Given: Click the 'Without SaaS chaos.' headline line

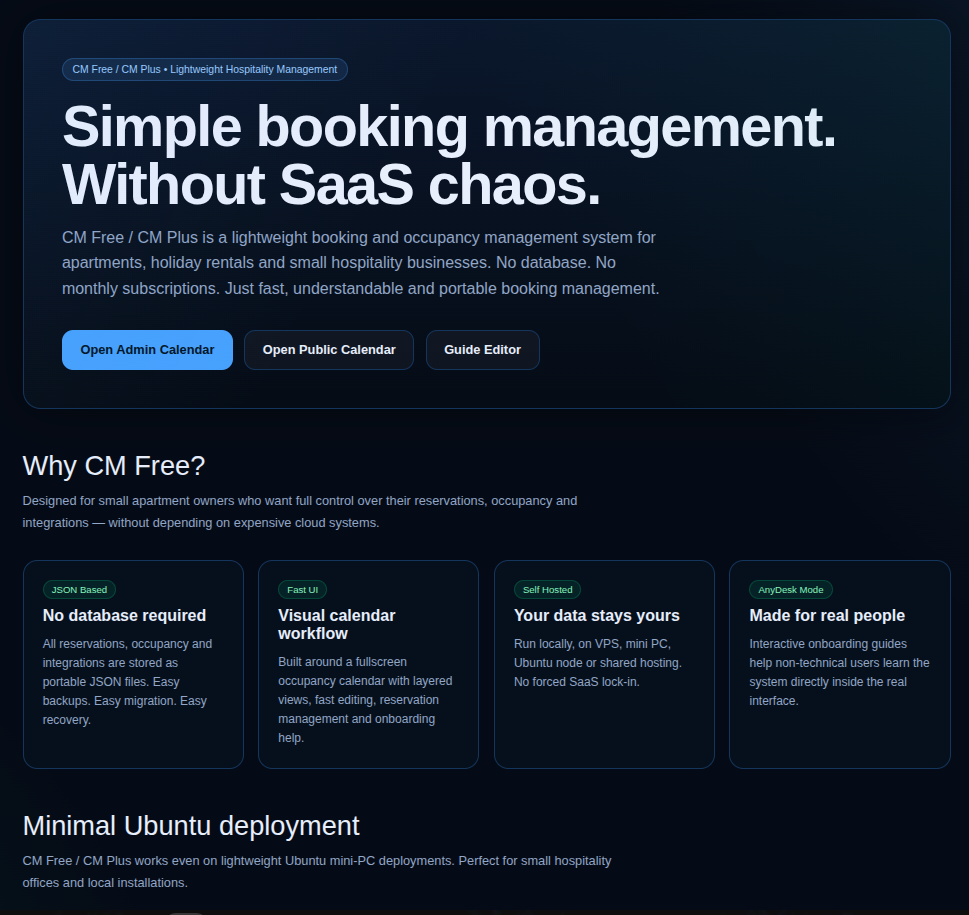Looking at the screenshot, I should point(331,184).
